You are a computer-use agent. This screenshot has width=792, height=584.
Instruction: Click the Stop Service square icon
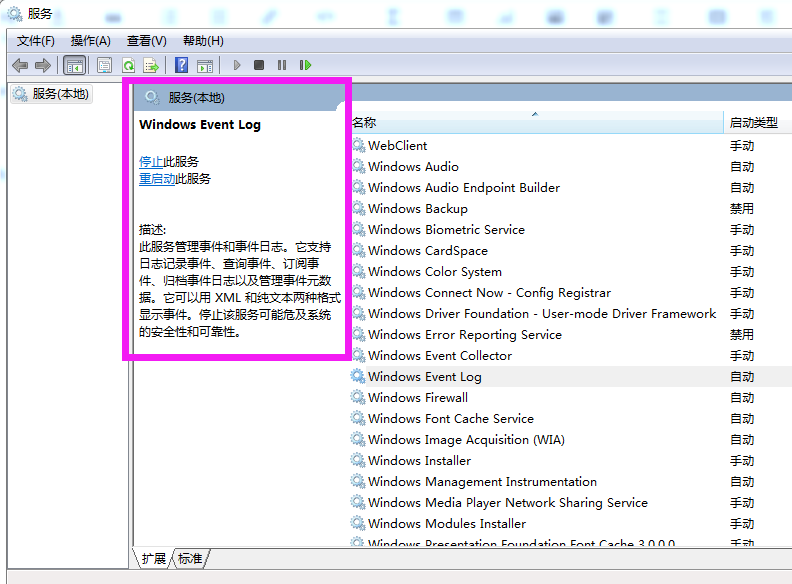(259, 65)
